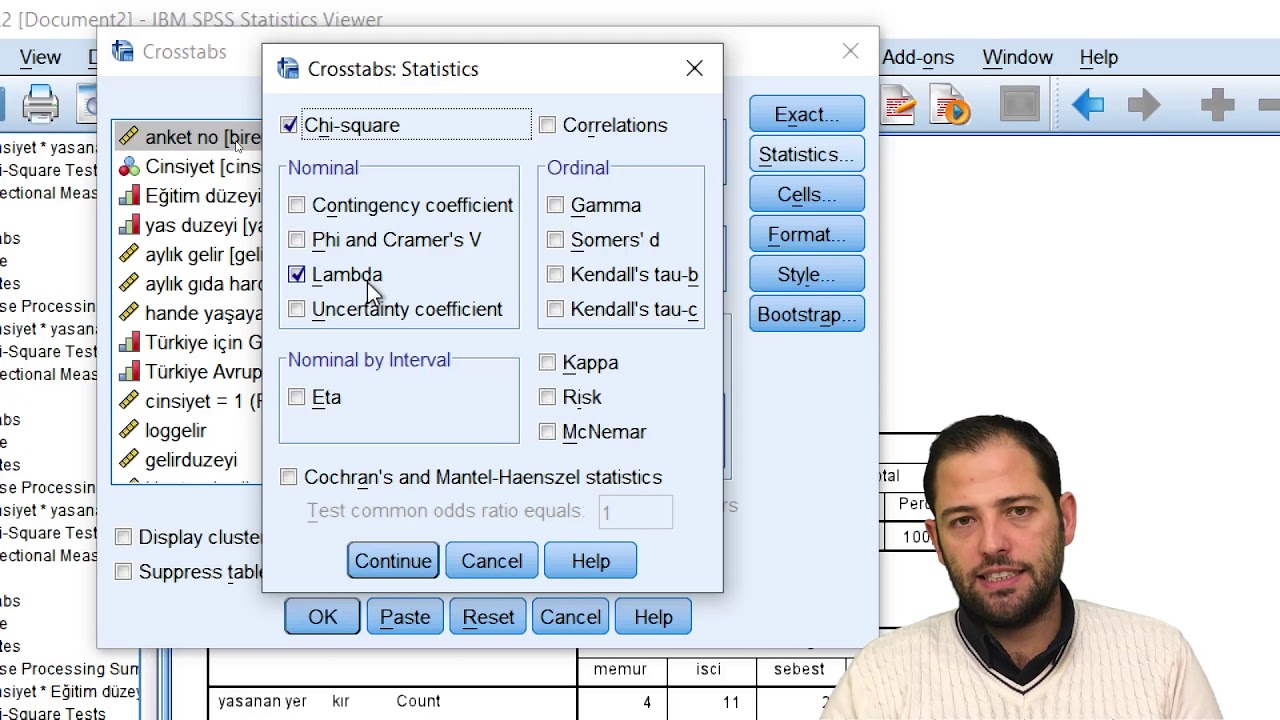The width and height of the screenshot is (1280, 720).
Task: Select 'aylık gelir' variable in list
Action: point(188,254)
